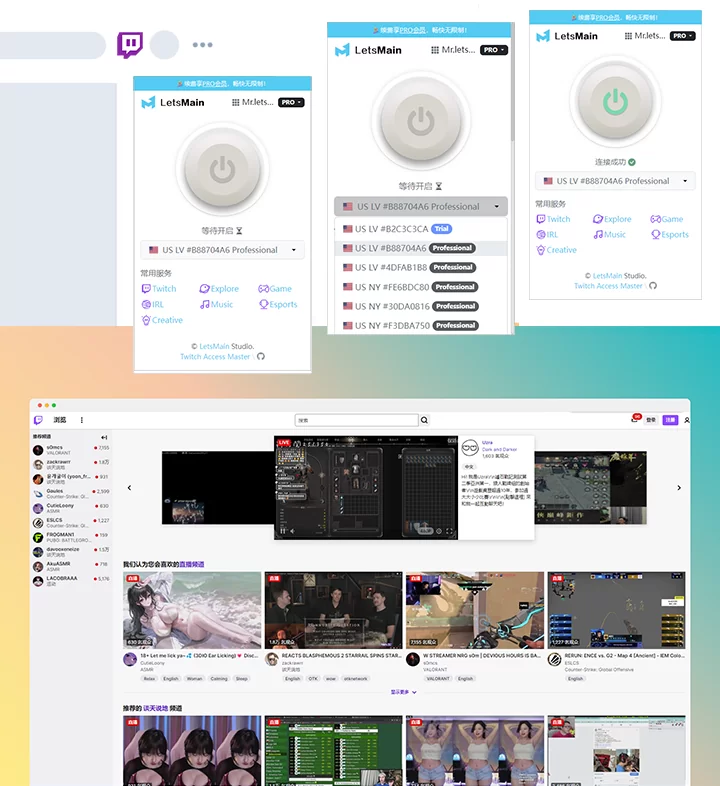Open the Twitch Access Master link in left popup

(x=215, y=356)
